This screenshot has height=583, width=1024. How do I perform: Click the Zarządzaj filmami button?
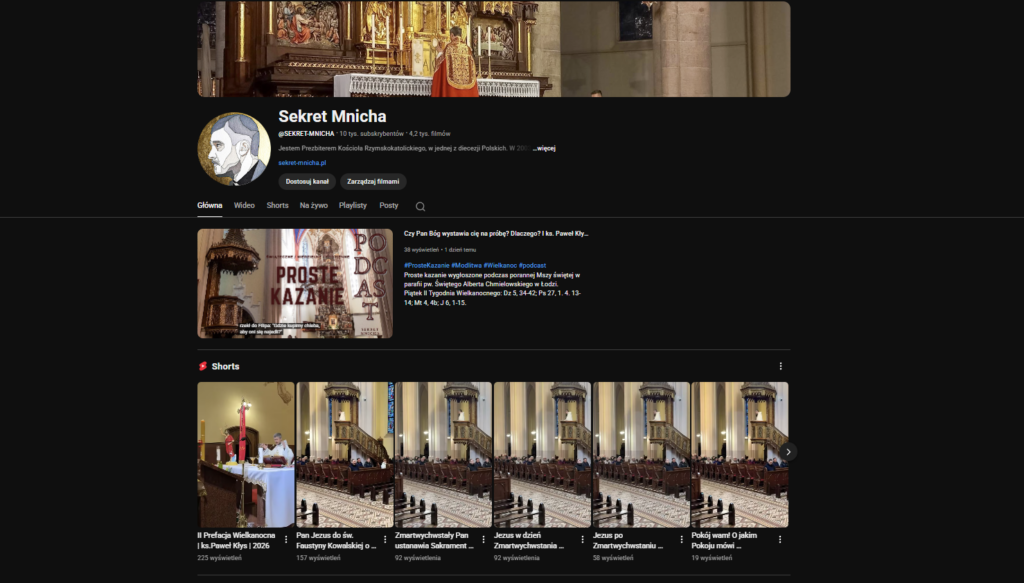[373, 181]
